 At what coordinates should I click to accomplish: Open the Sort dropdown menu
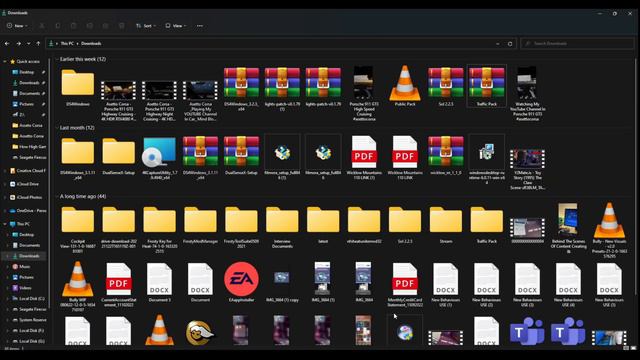click(x=146, y=26)
